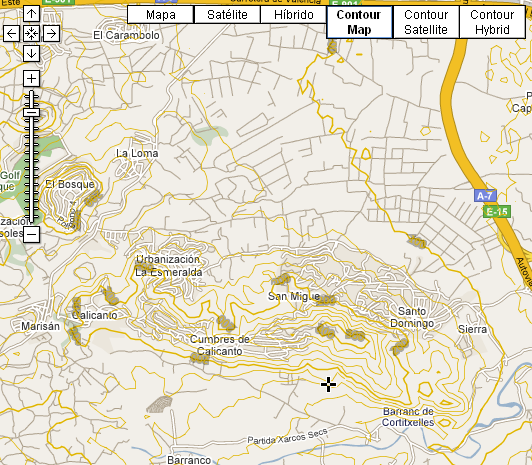Click the Cumbres de Calicanto label

[220, 345]
